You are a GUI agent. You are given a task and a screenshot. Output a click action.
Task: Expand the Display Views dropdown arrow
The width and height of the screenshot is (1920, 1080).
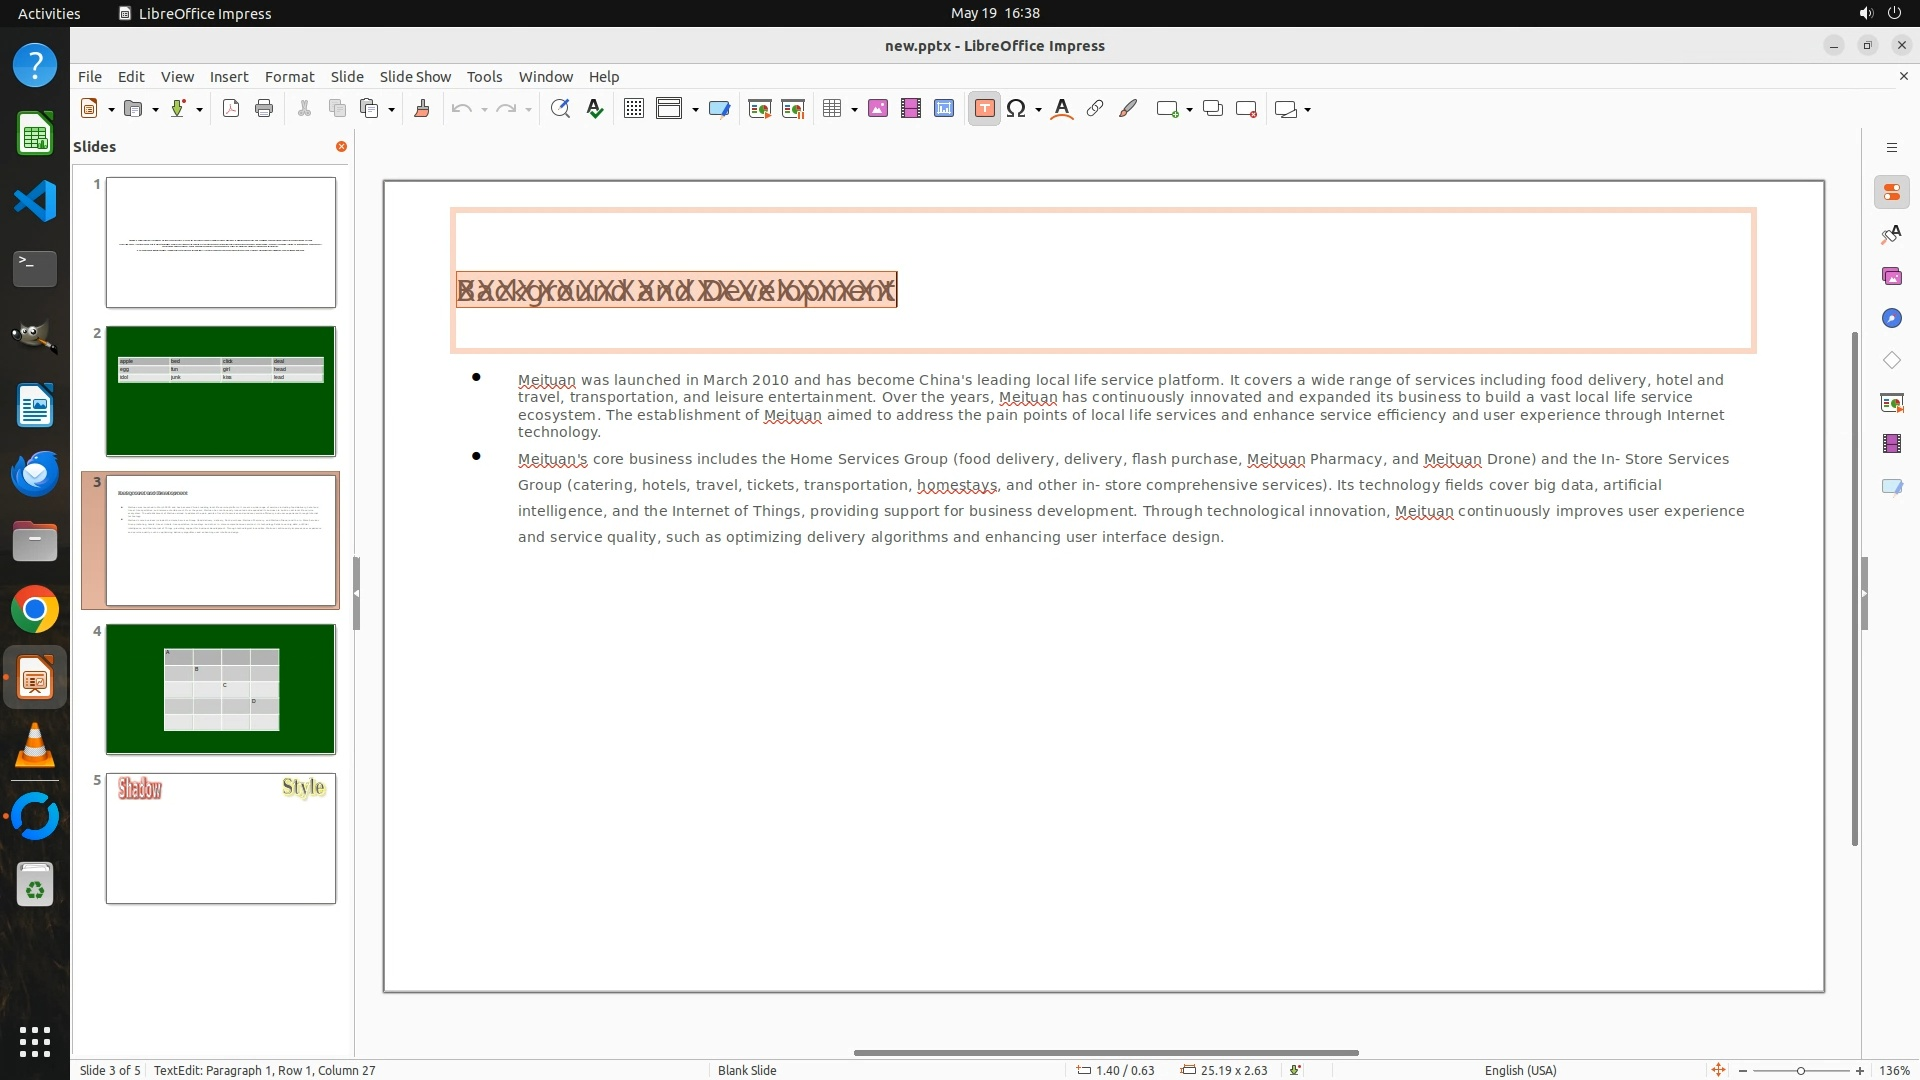pyautogui.click(x=695, y=109)
